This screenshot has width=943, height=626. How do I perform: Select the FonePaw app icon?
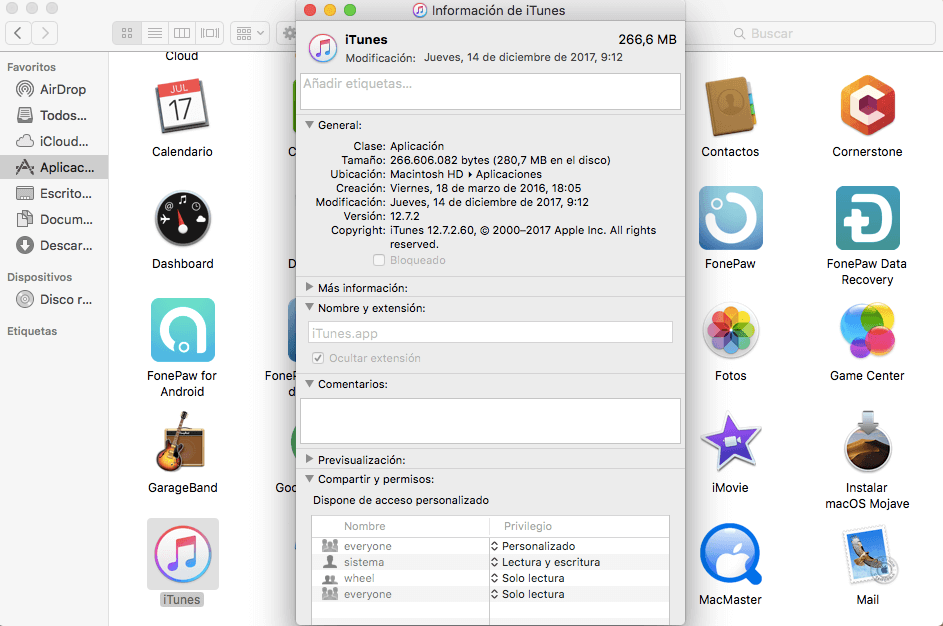[x=730, y=218]
